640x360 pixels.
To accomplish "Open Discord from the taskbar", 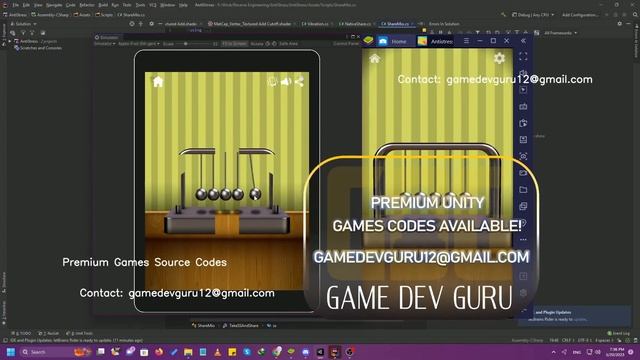I will coord(306,352).
